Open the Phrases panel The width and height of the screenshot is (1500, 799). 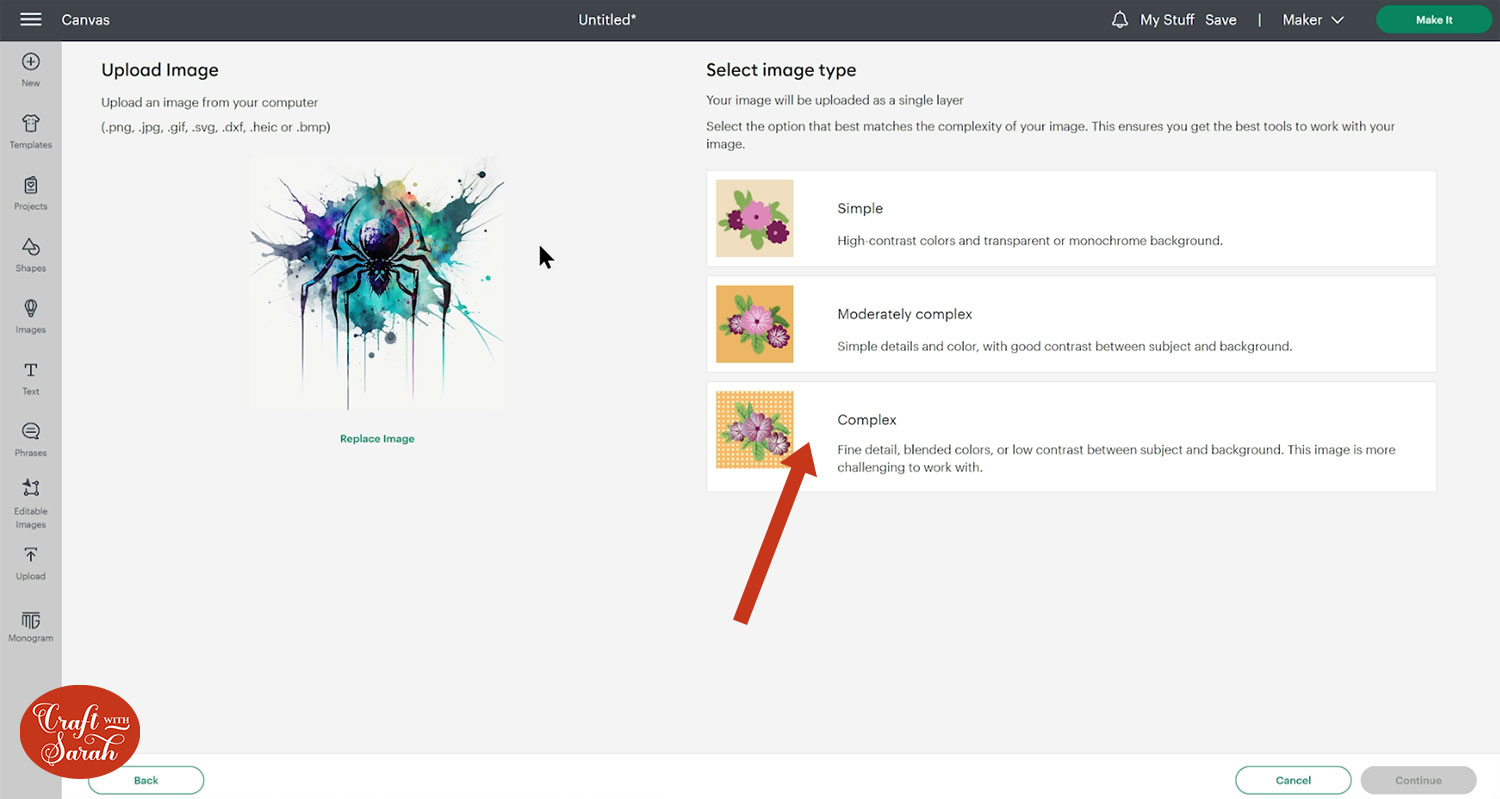31,439
